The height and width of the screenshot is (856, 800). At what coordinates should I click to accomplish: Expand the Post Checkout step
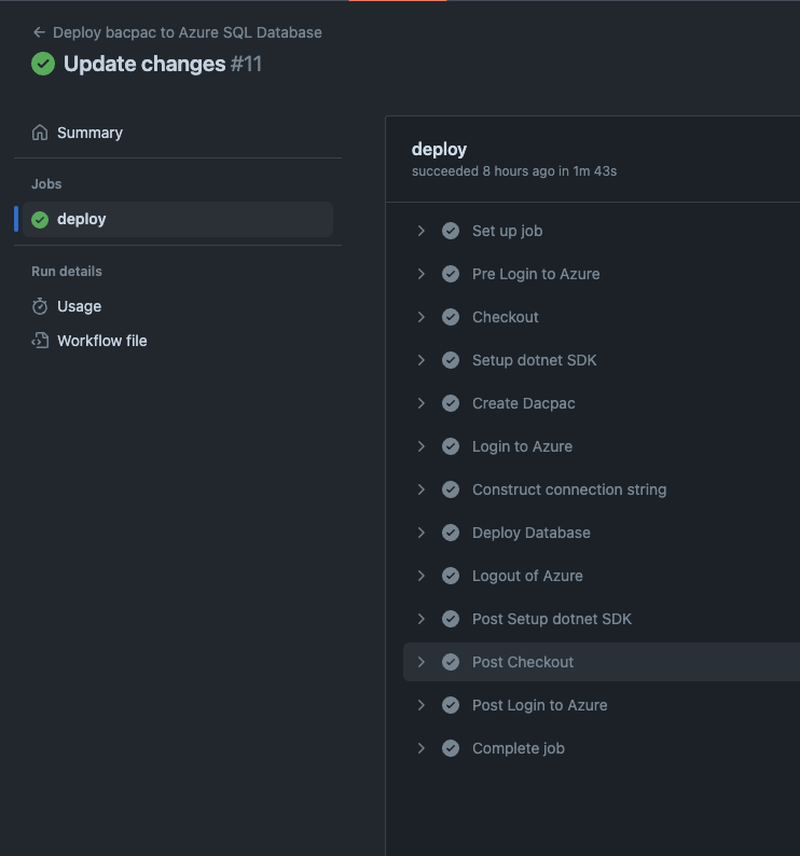click(x=421, y=661)
